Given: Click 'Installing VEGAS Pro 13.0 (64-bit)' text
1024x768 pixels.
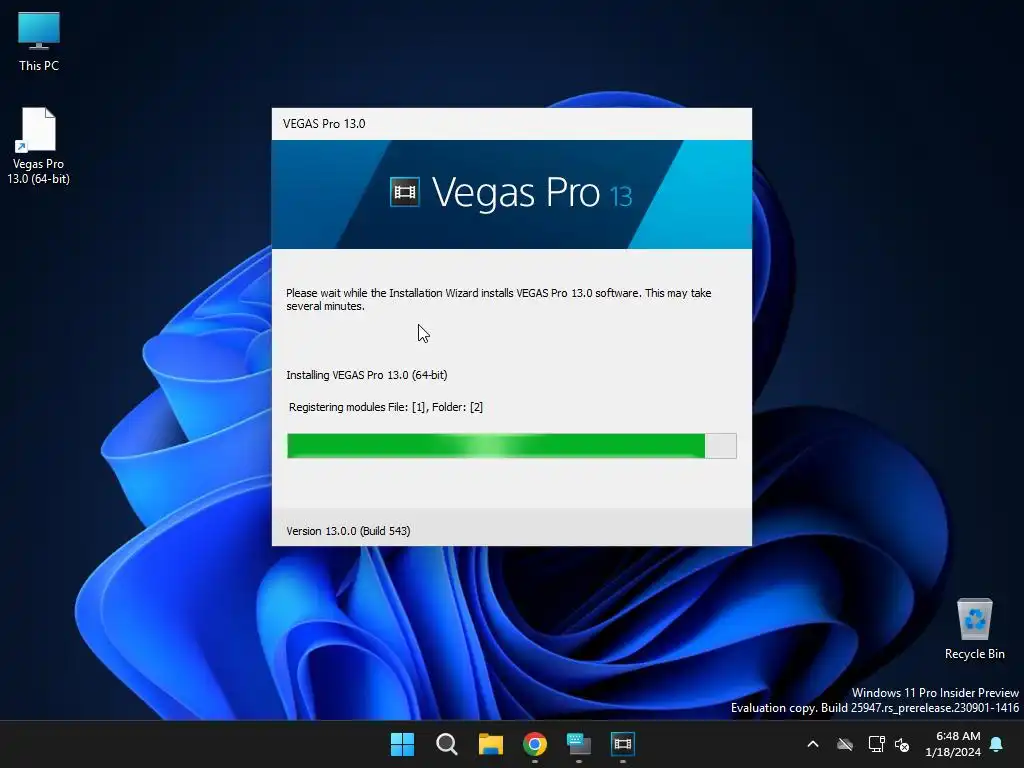Looking at the screenshot, I should click(366, 375).
